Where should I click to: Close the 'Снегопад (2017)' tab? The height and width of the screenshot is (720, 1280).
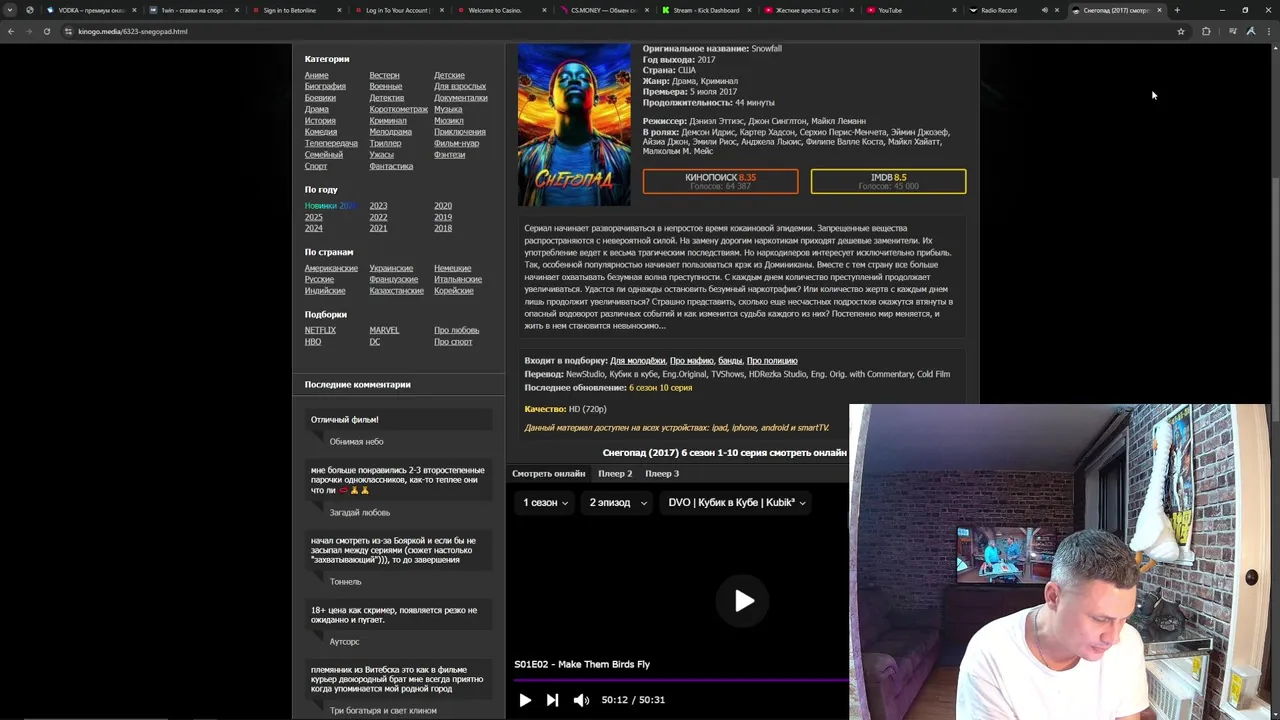click(1159, 10)
